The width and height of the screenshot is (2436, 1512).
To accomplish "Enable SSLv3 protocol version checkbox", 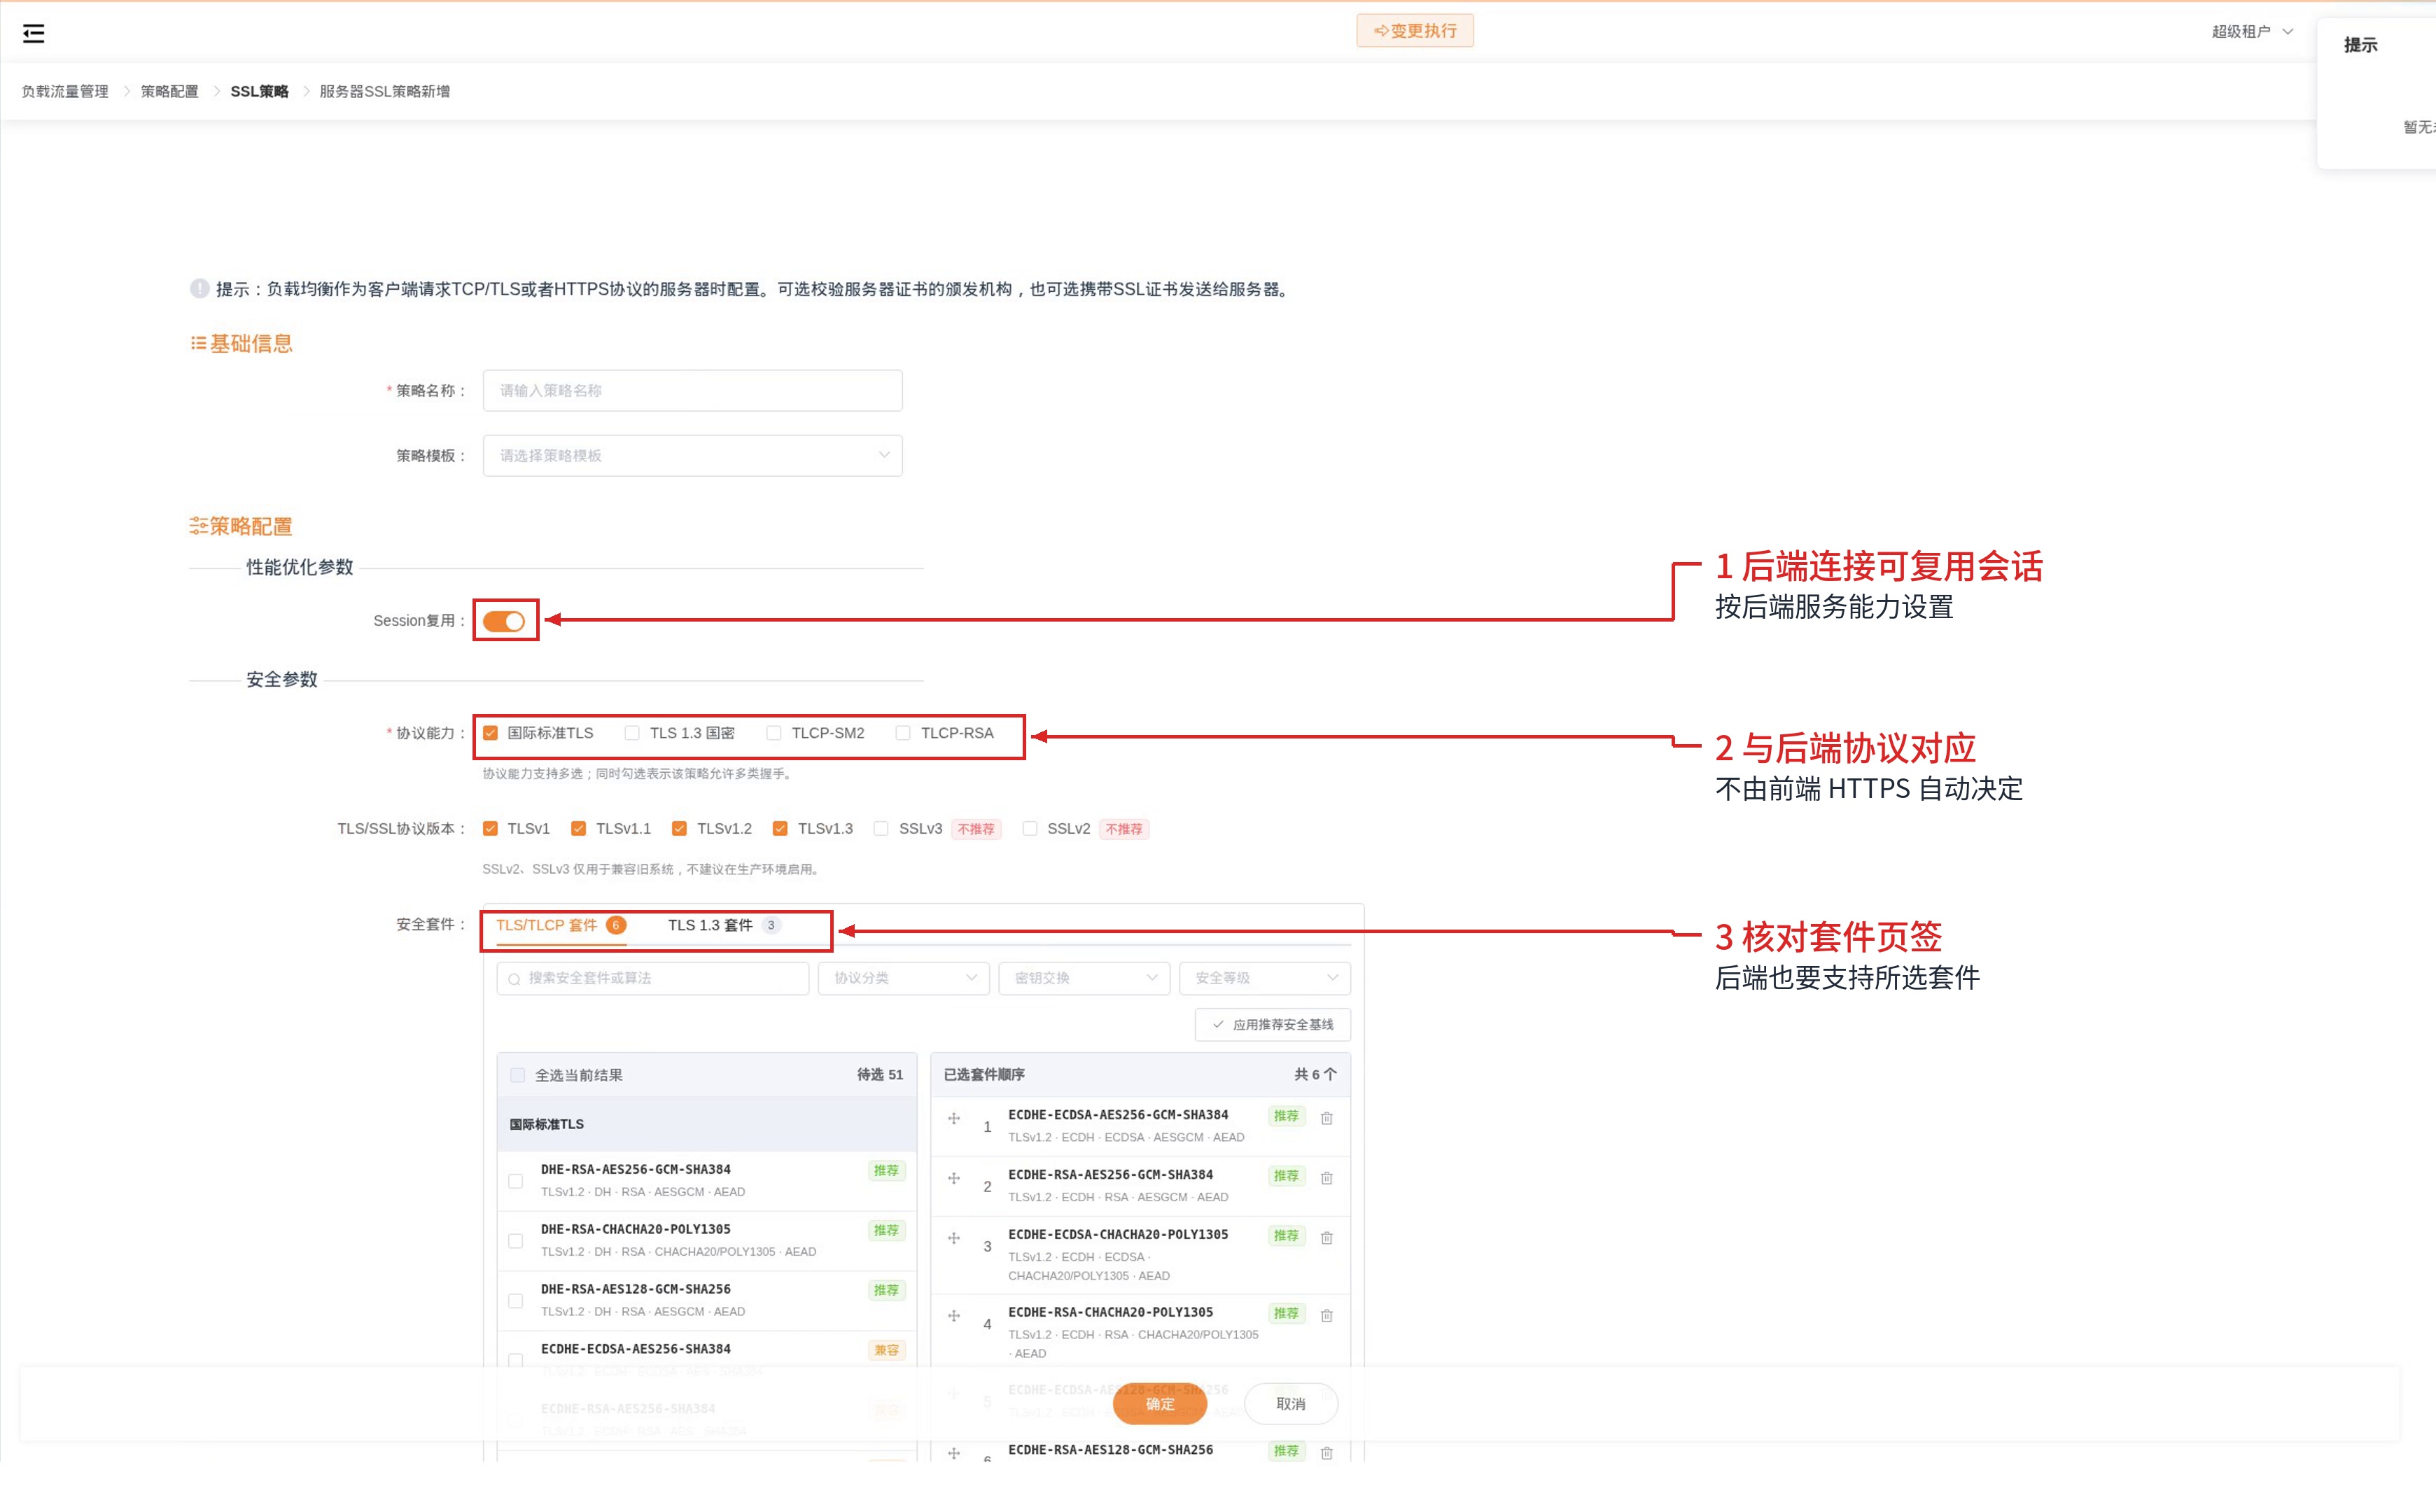I will 881,828.
